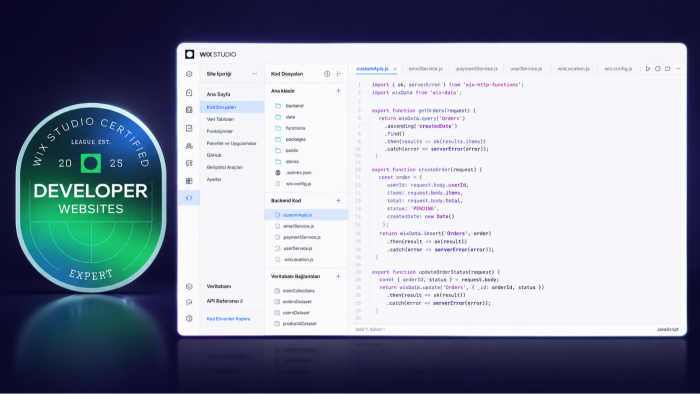Click the Site İçeriği panel heading
700x394 pixels.
pos(219,74)
